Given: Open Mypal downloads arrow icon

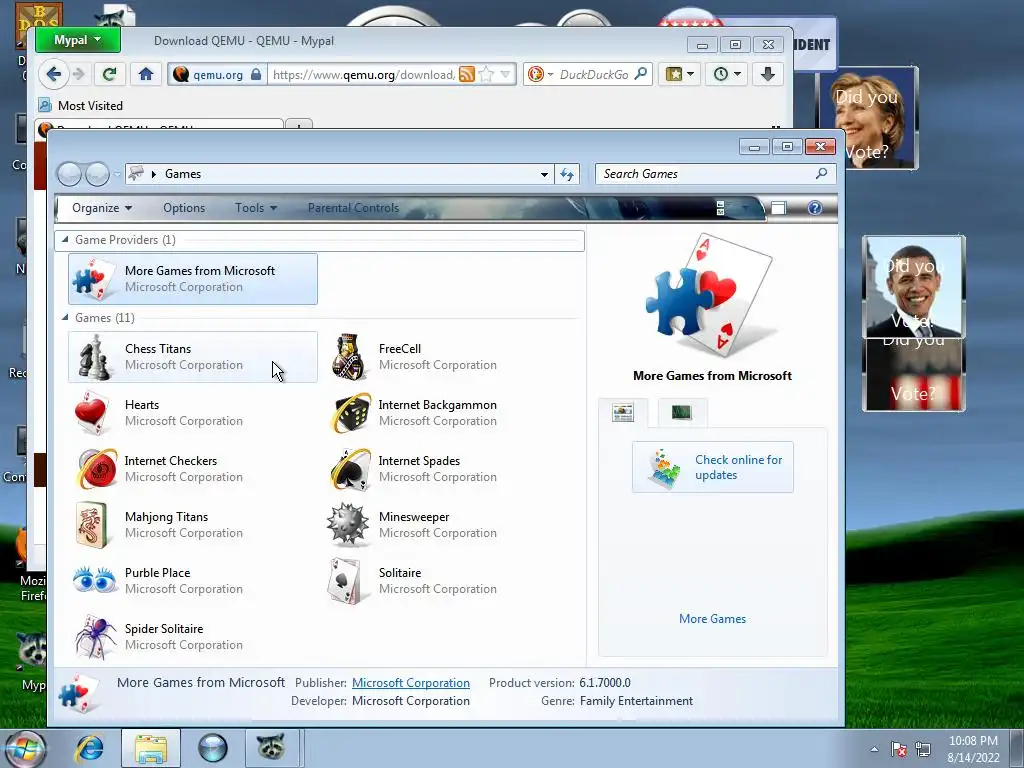Looking at the screenshot, I should [x=768, y=74].
